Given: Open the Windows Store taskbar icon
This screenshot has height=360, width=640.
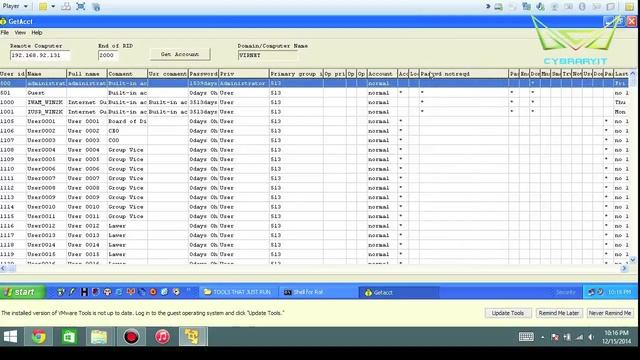Looking at the screenshot, I should 69,337.
